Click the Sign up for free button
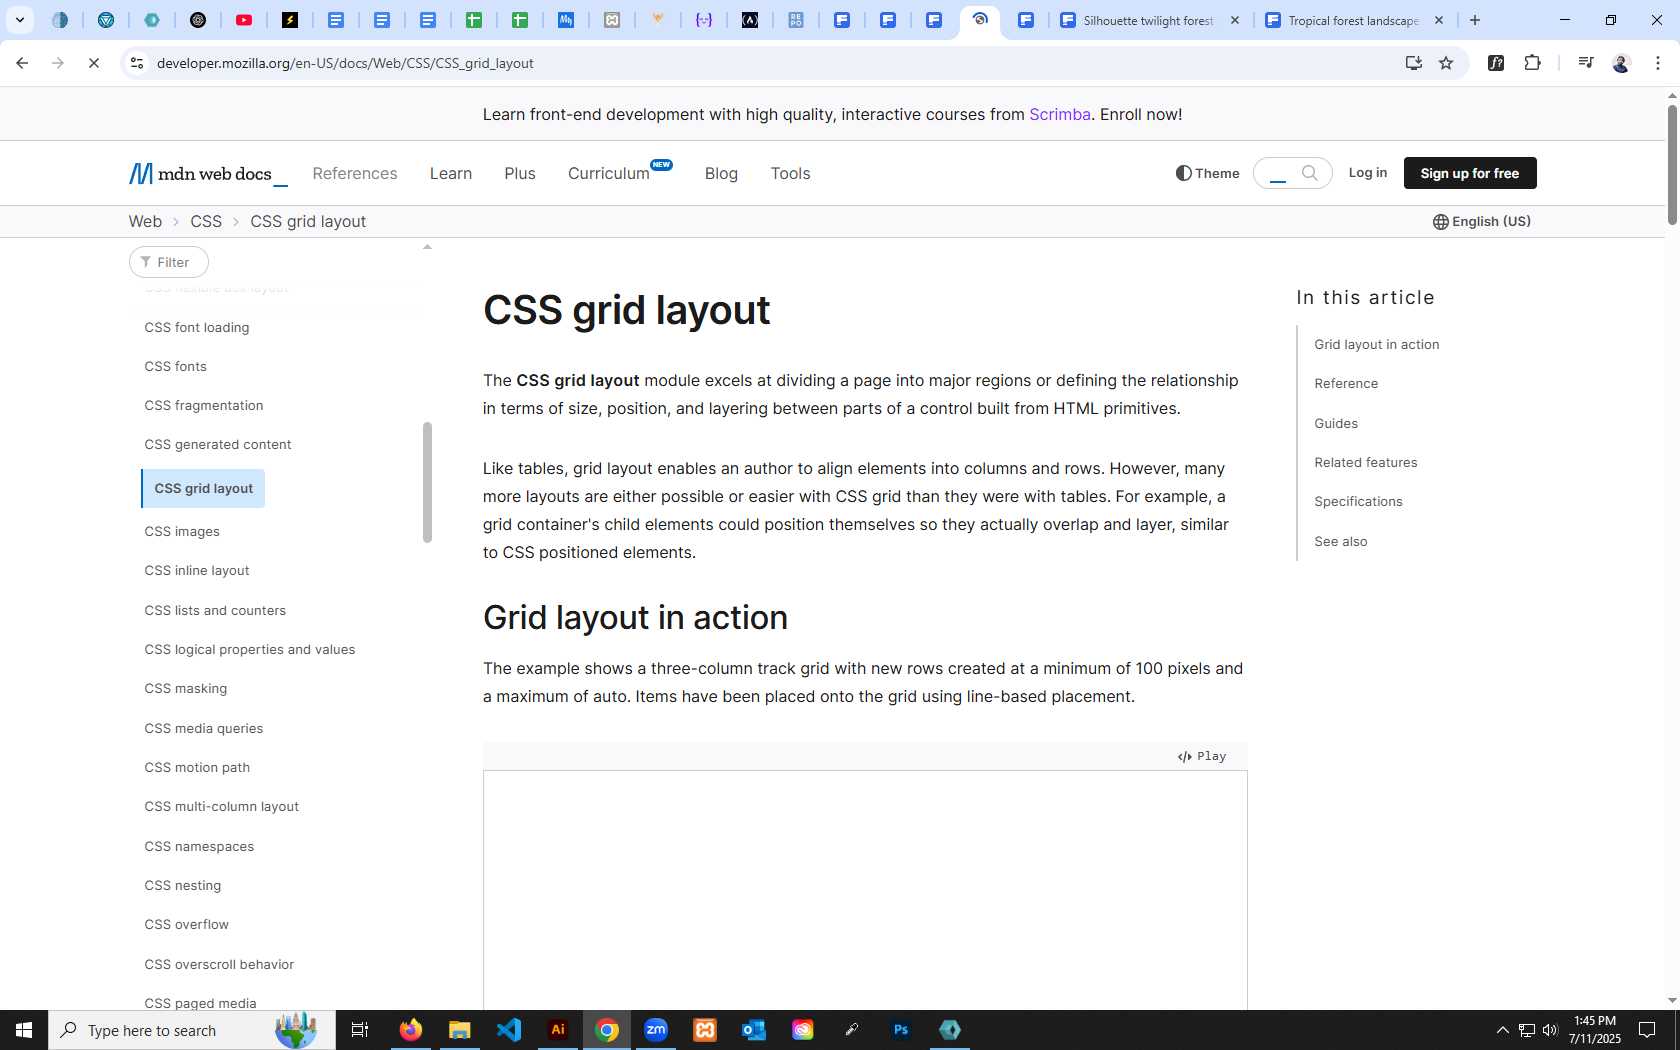 coord(1470,173)
